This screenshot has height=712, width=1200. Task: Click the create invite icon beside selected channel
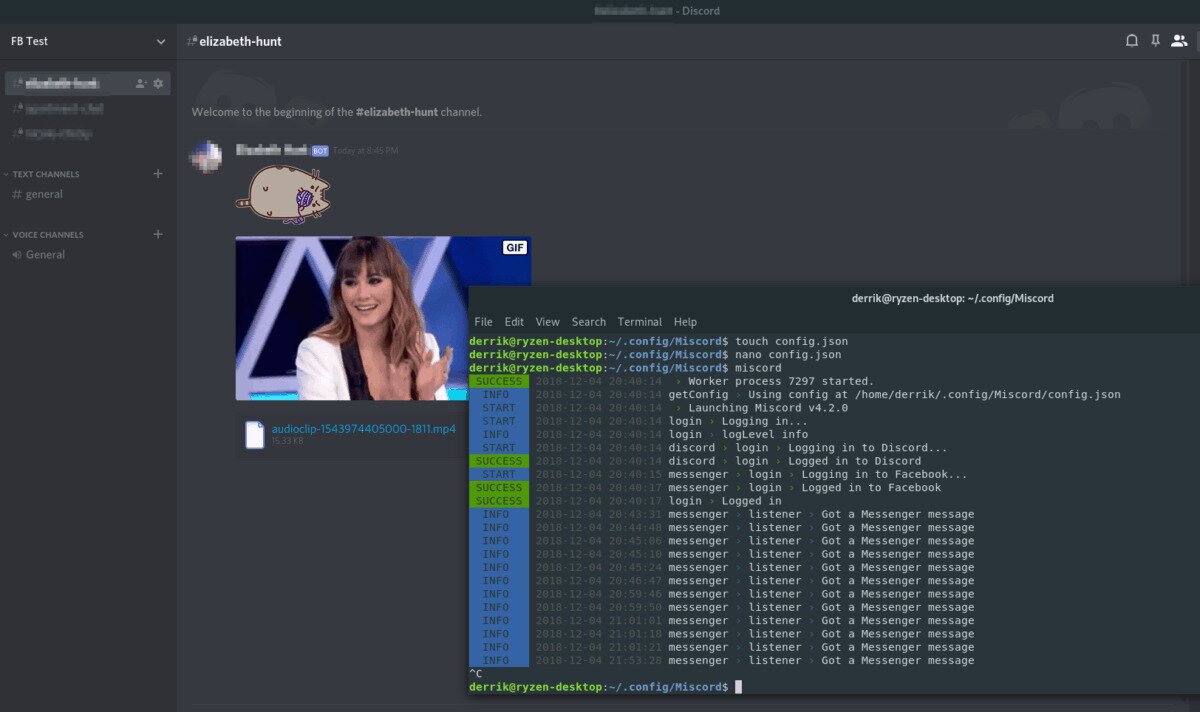[141, 83]
